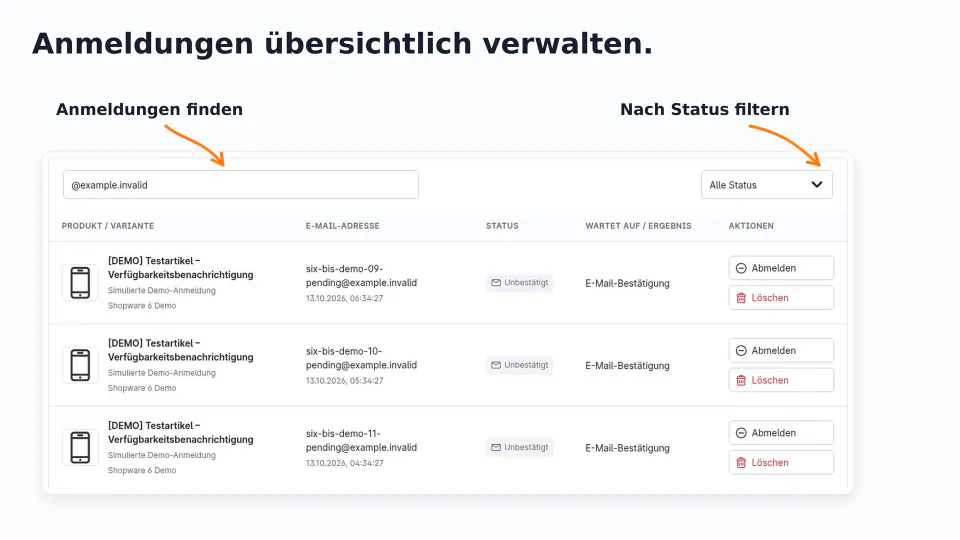
Task: Click Simulierte Demo-Anmeldung in six-bis-demo-09 row
Action: point(162,291)
